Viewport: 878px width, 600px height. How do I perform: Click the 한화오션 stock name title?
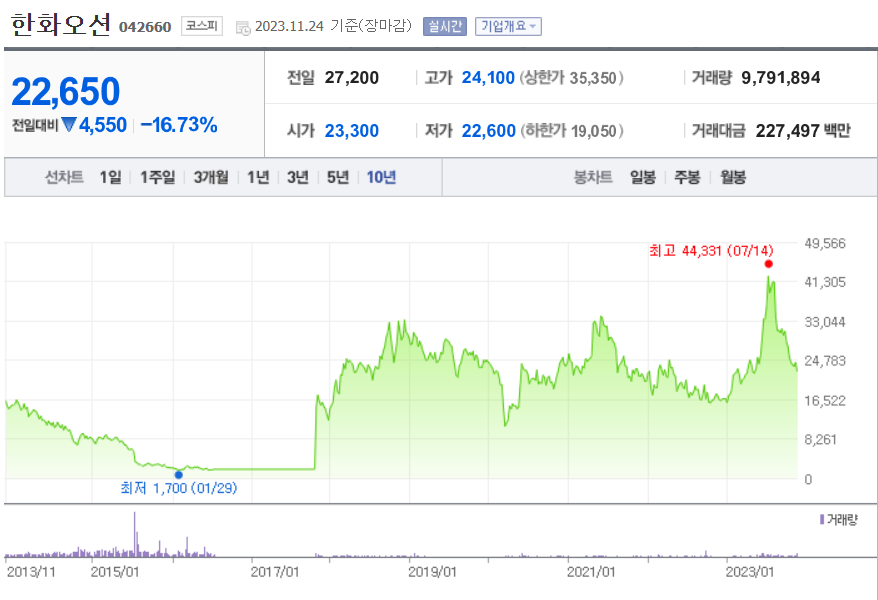[60, 25]
